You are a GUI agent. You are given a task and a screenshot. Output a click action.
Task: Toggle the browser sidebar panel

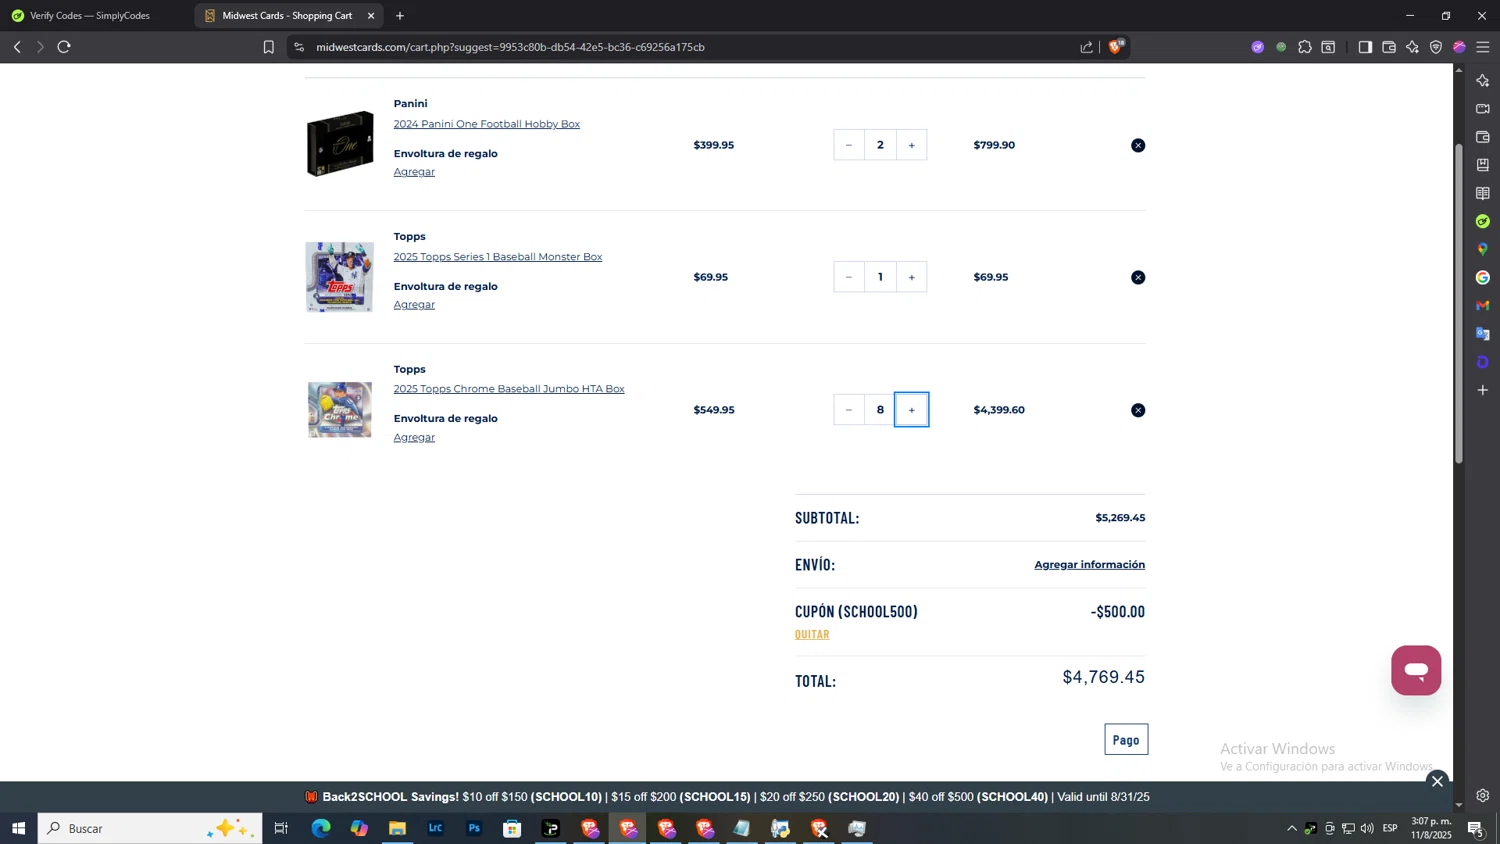tap(1365, 47)
